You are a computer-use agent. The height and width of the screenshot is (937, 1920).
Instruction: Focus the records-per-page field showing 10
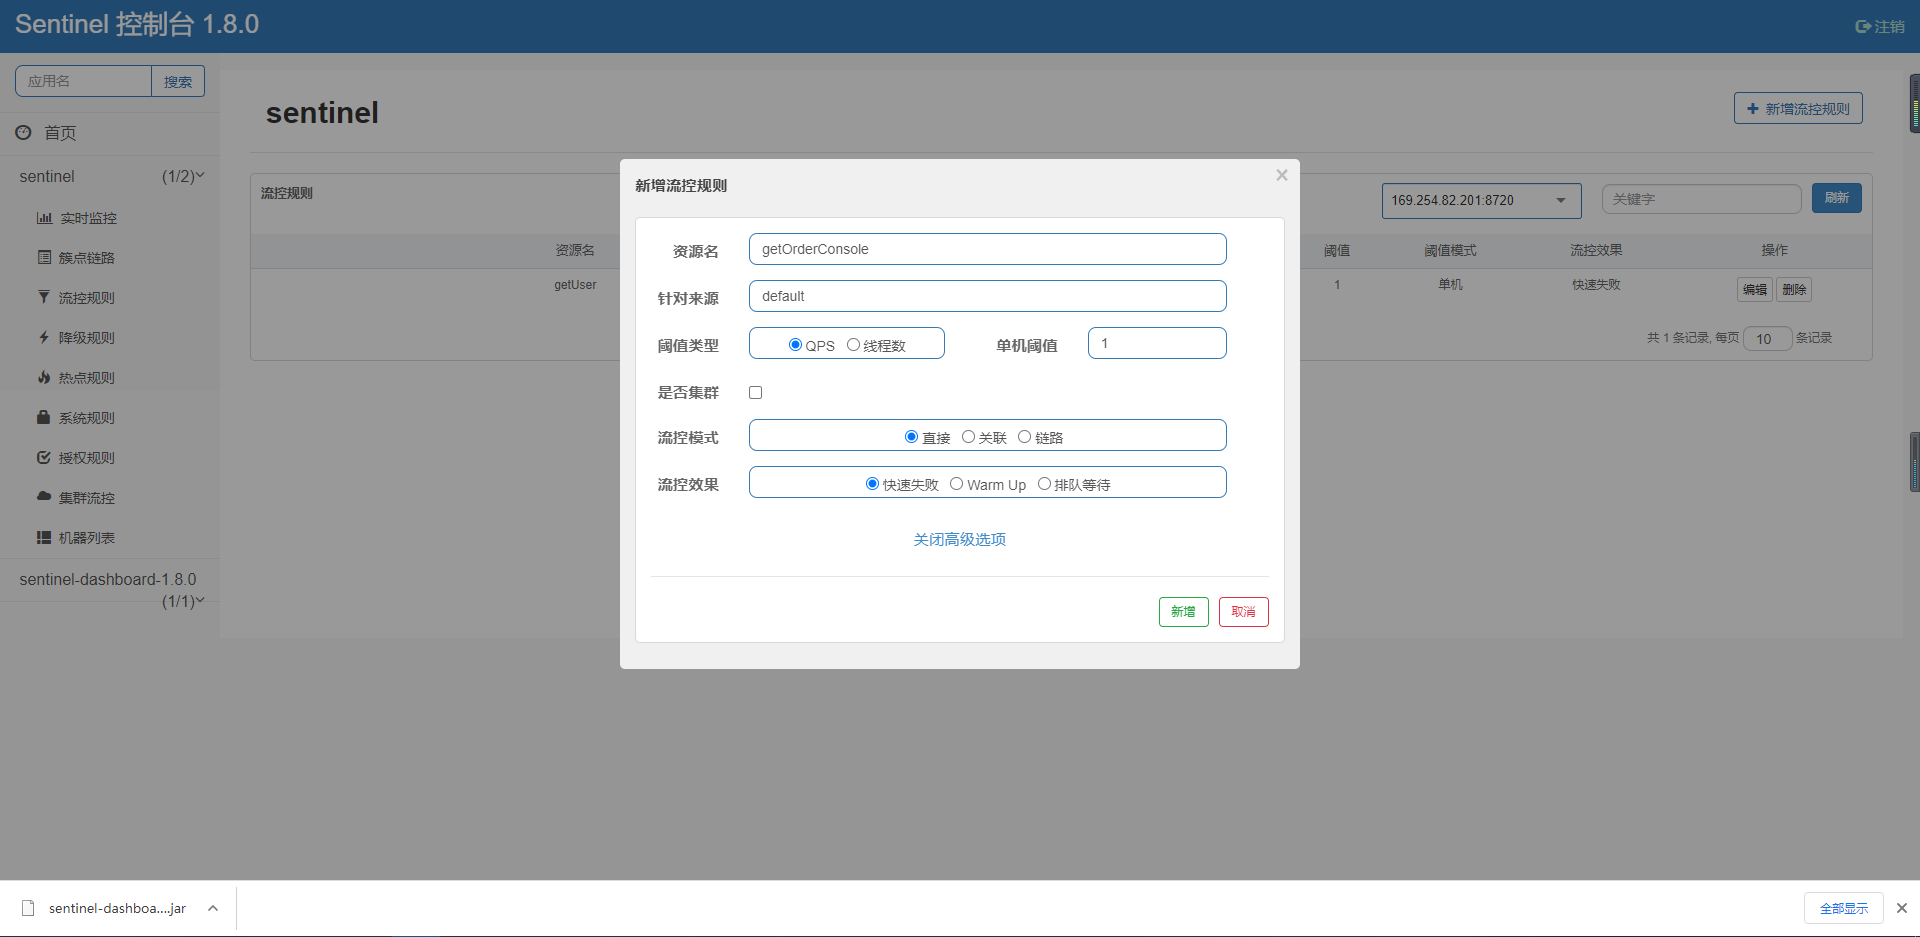[x=1767, y=339]
